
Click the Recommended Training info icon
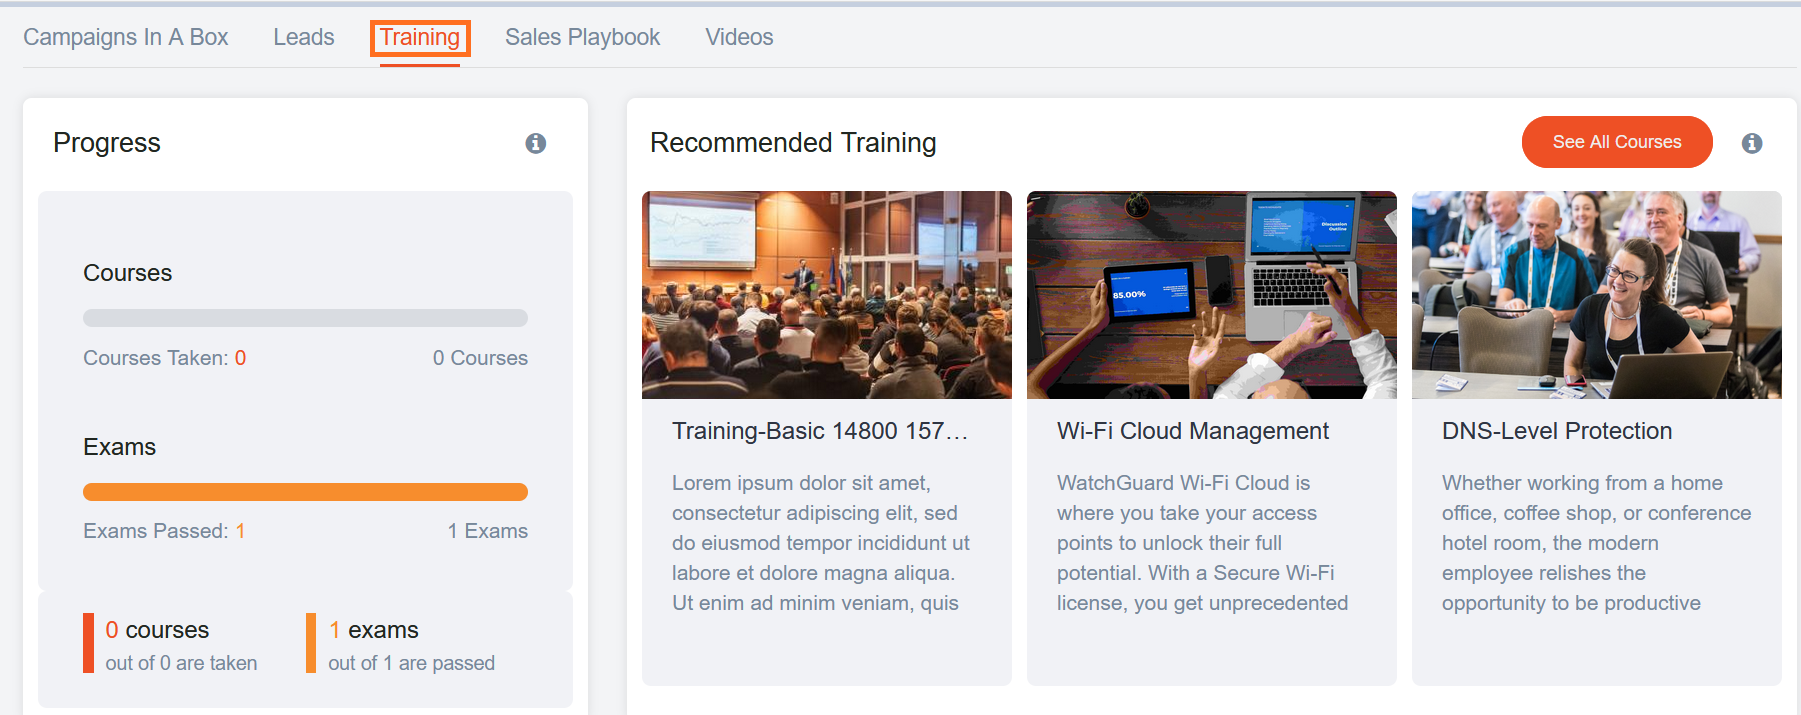point(1752,143)
